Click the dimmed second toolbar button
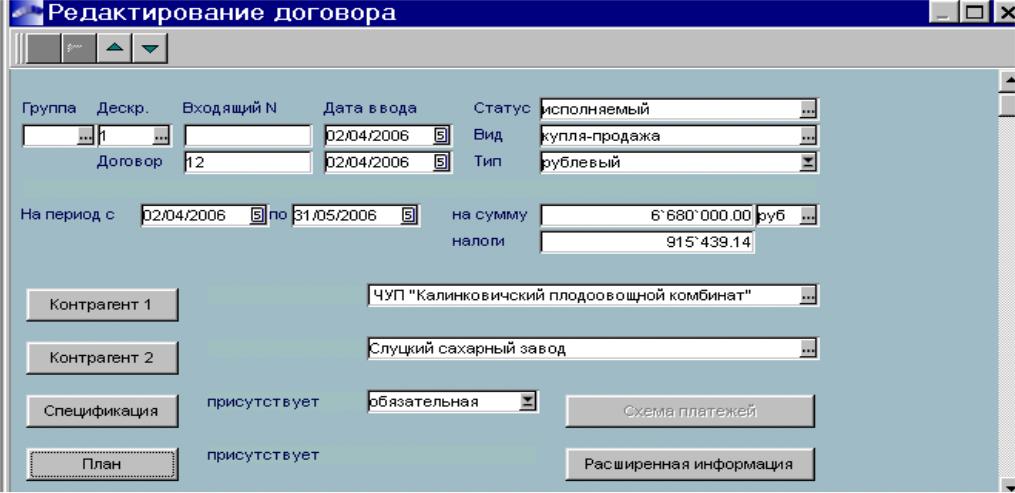 pos(79,49)
